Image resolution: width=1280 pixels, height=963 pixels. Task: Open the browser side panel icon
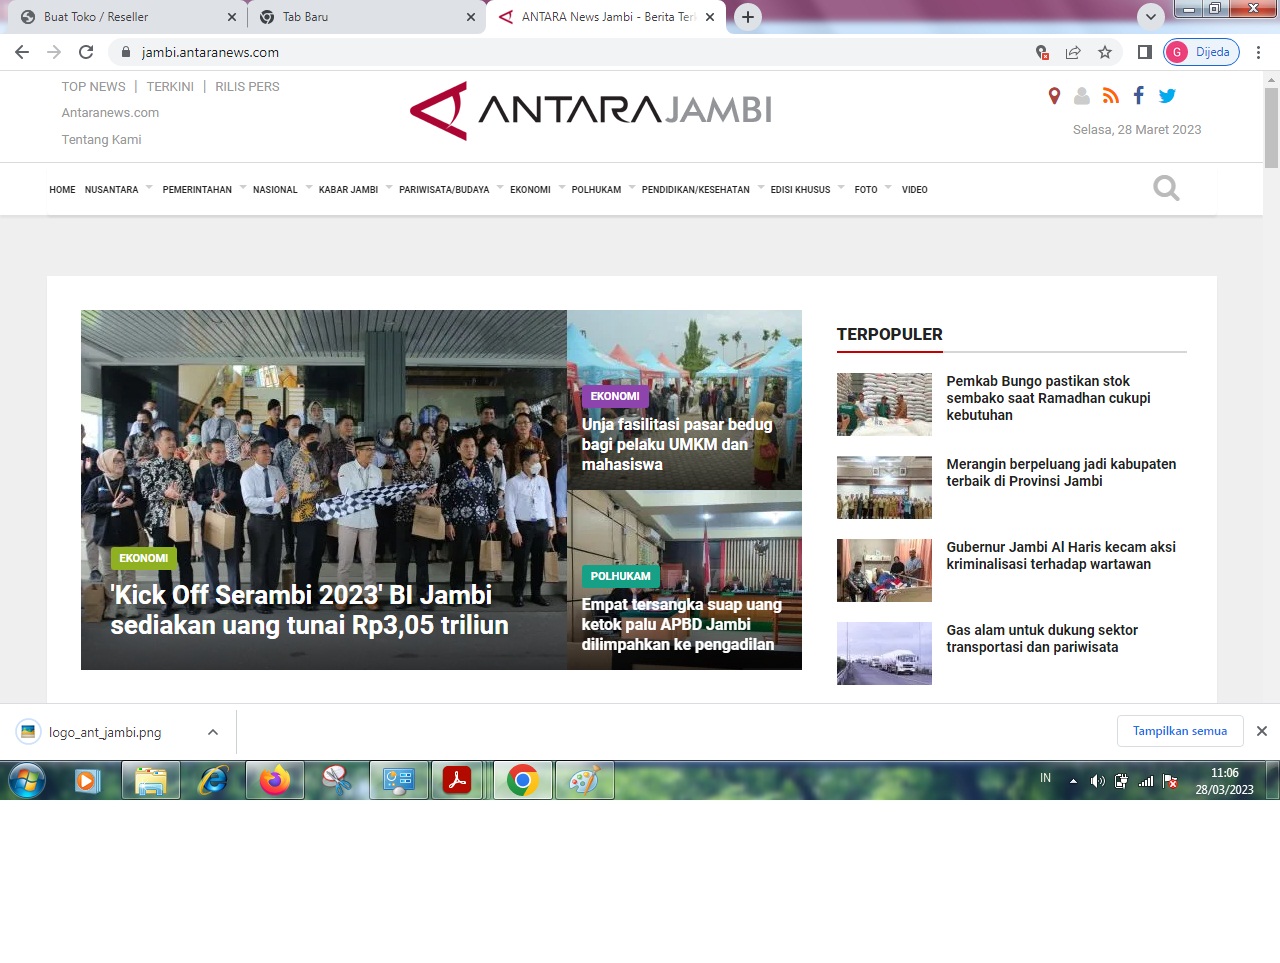[1145, 52]
